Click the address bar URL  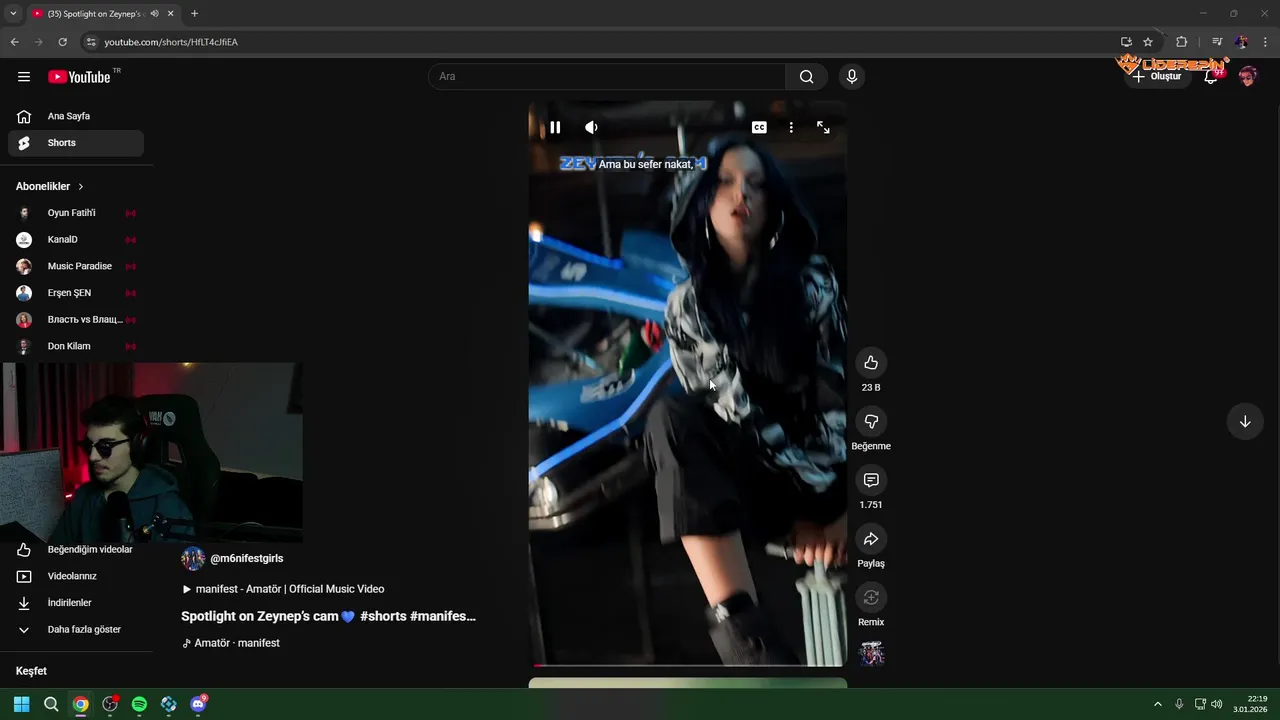(171, 42)
